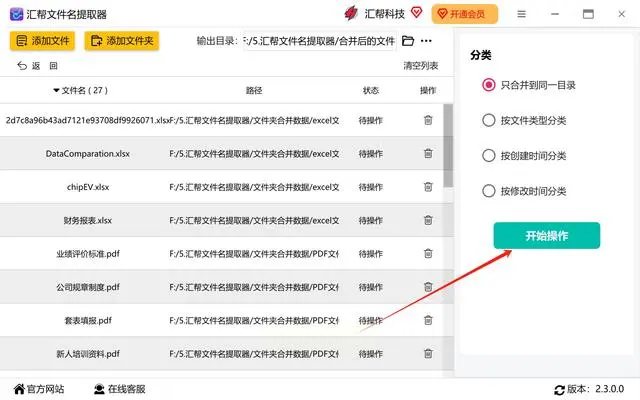Delete the 套表填报.pdf row
Image resolution: width=640 pixels, height=400 pixels.
(x=428, y=320)
